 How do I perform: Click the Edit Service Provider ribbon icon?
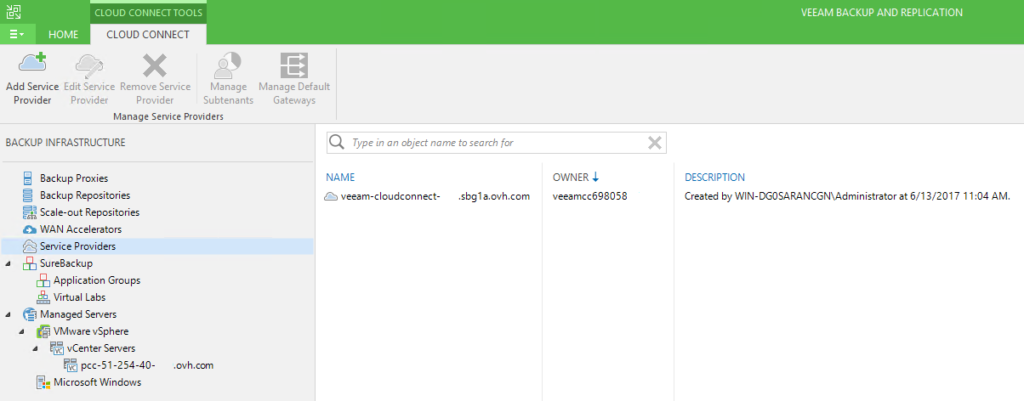click(89, 66)
